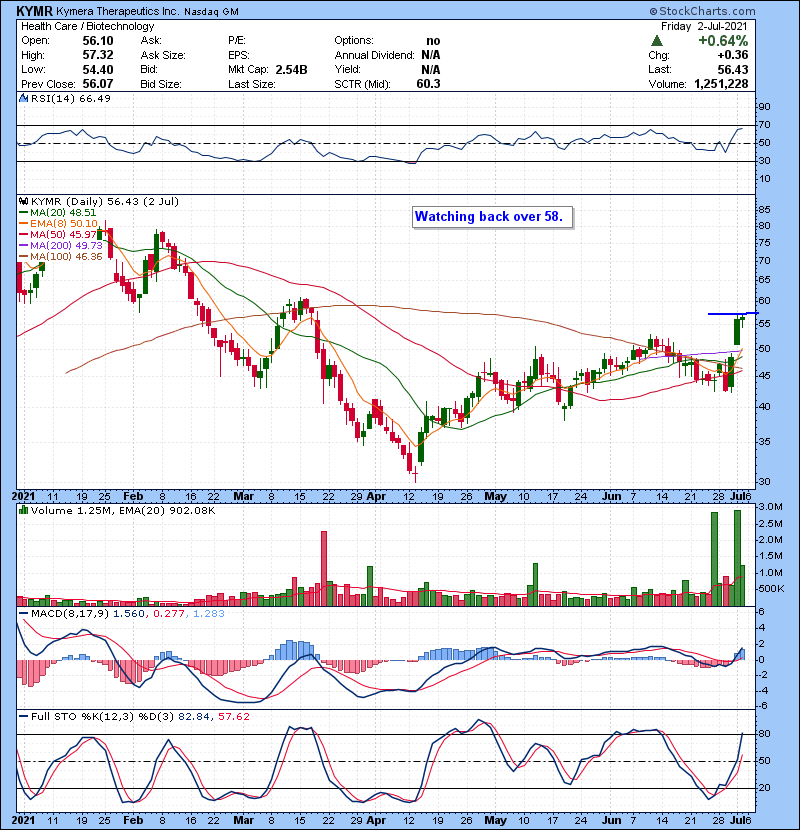Viewport: 800px width, 830px height.
Task: Click the KYMR (Daily) 56.43 (2 Jul) title
Action: point(105,201)
